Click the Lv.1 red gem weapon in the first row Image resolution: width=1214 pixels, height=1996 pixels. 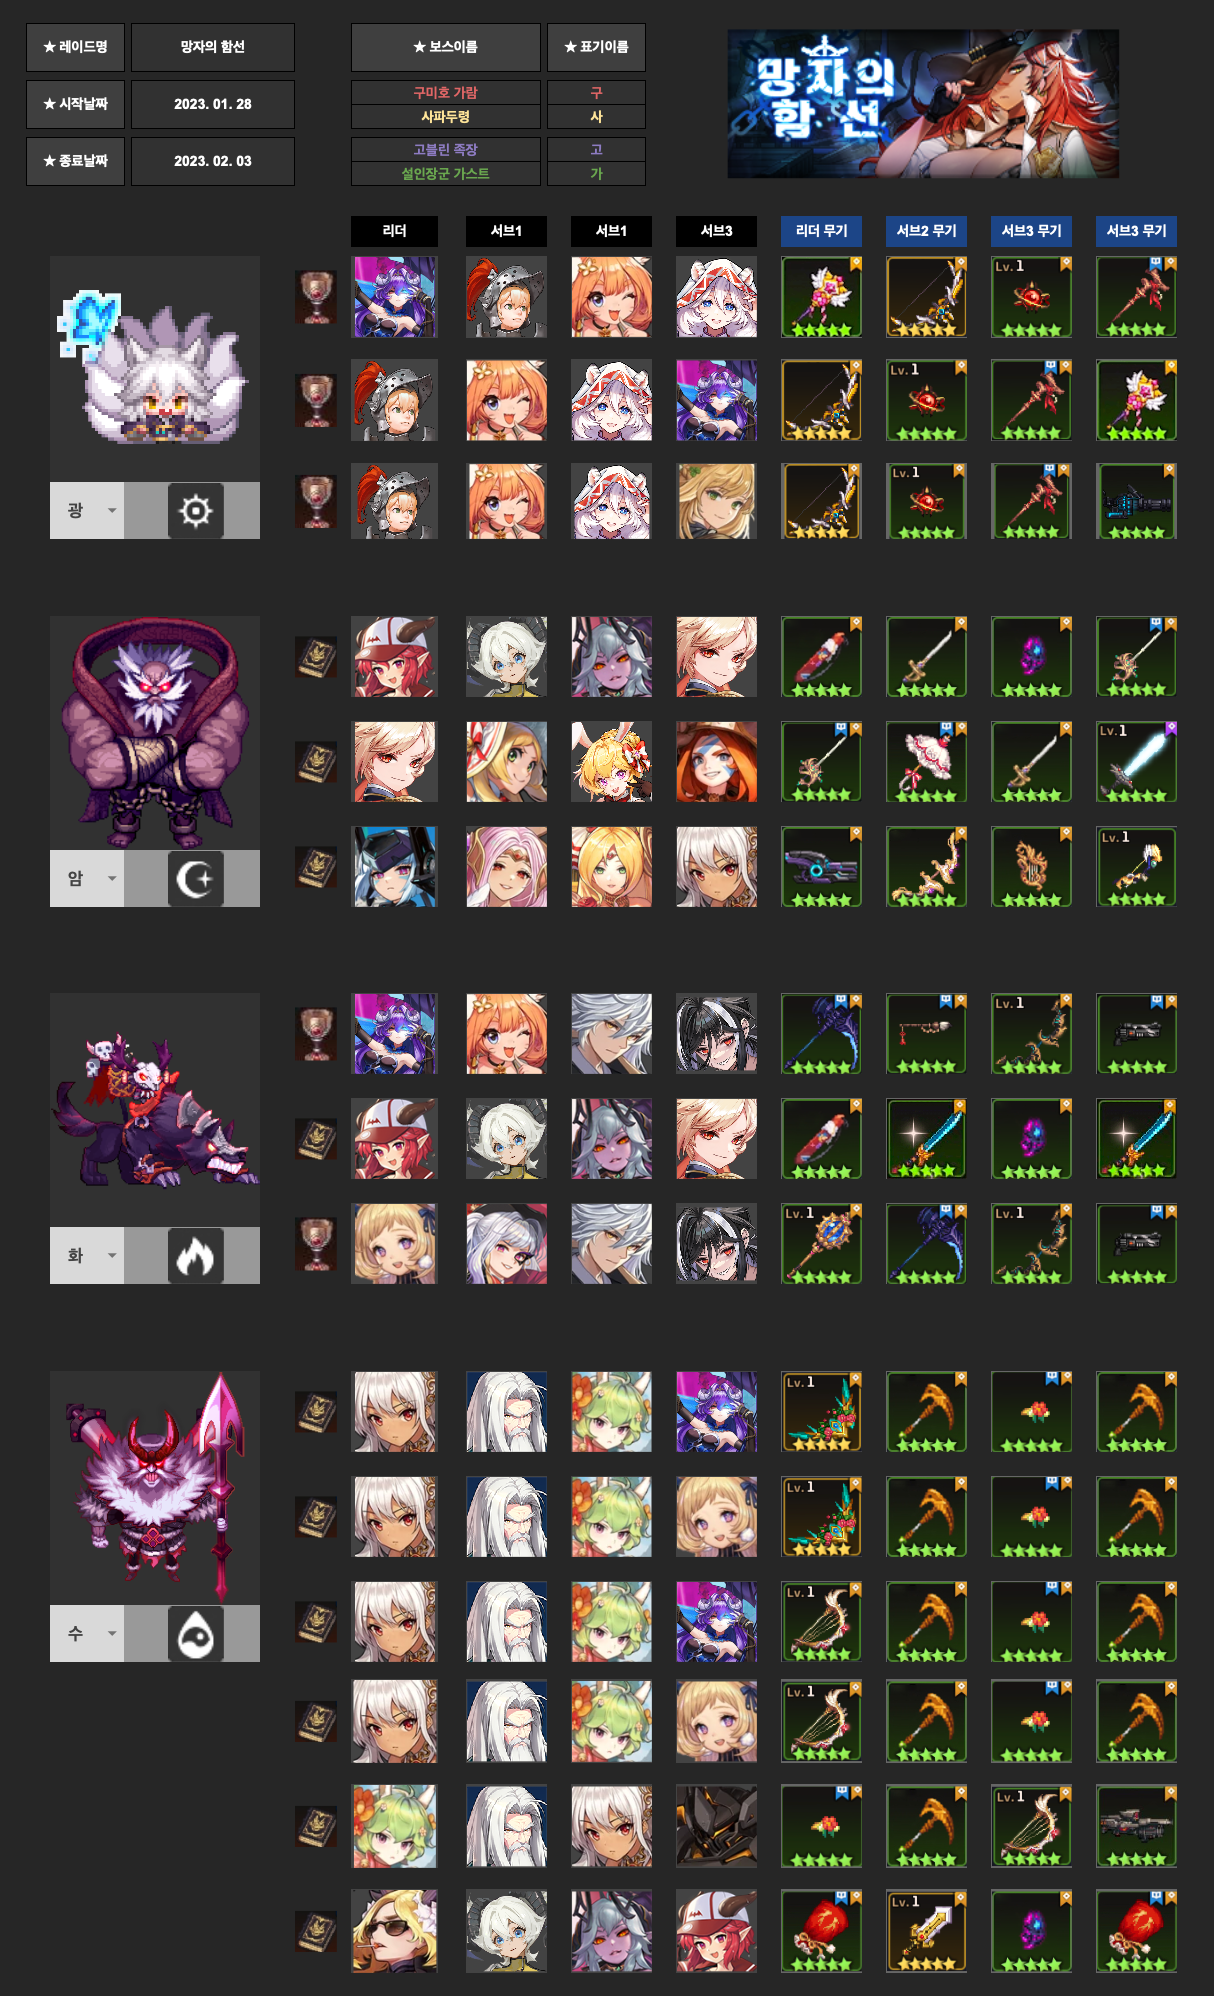1031,297
